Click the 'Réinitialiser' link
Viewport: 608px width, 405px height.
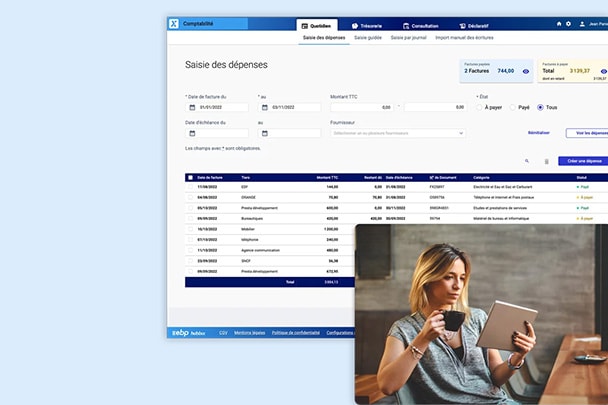[539, 133]
